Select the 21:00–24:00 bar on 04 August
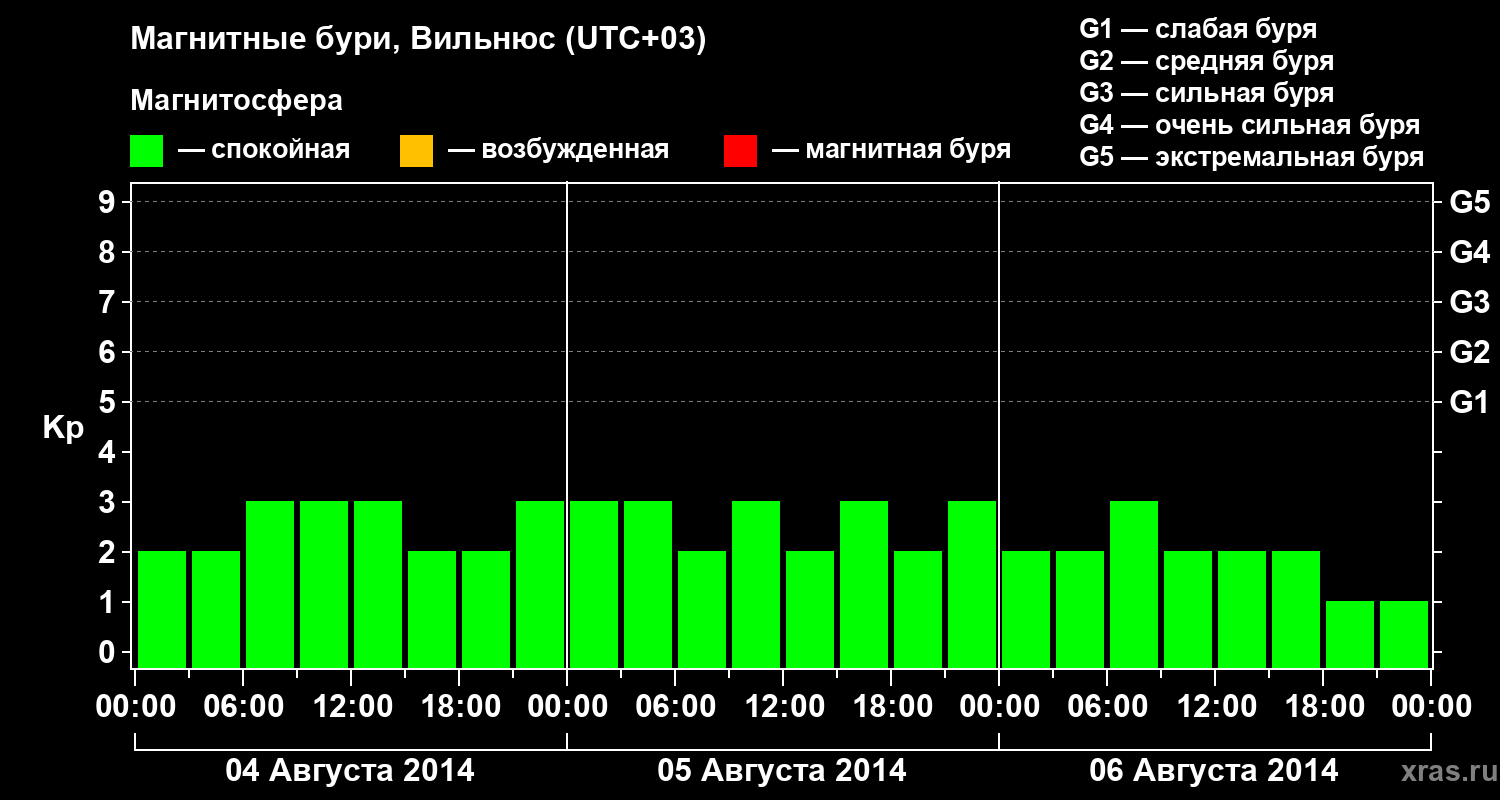Screen dimensions: 1500x800 (x=540, y=584)
